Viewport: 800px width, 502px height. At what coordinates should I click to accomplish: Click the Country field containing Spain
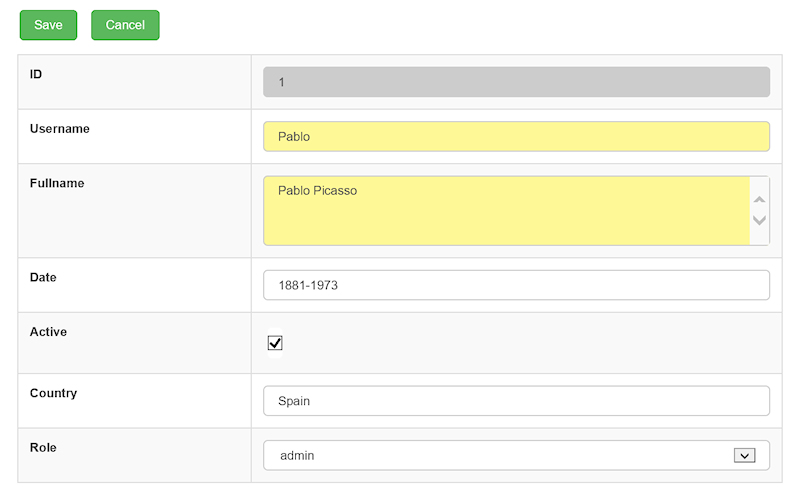point(516,401)
